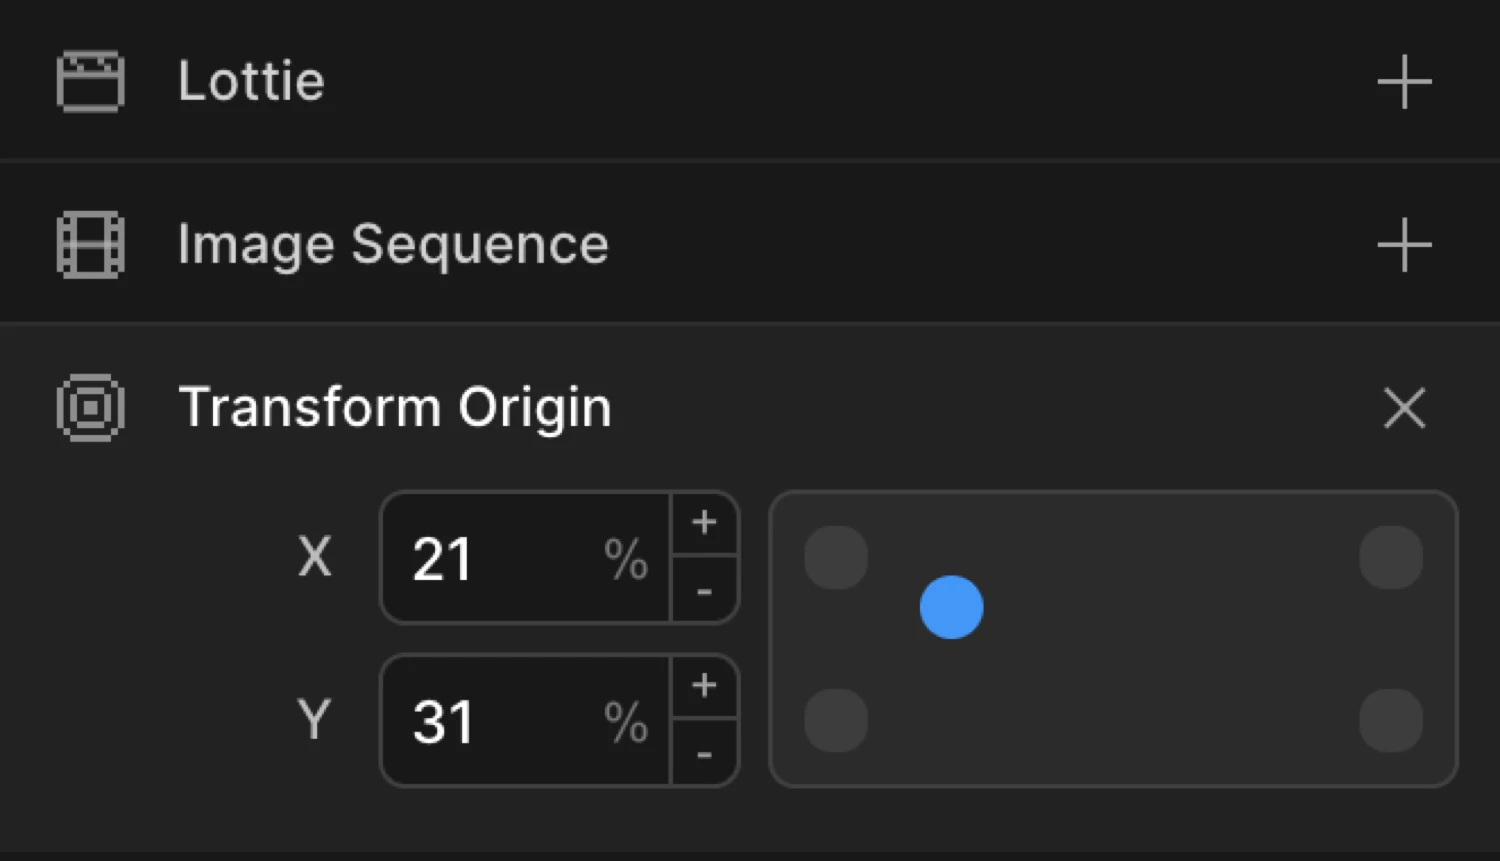The height and width of the screenshot is (861, 1500).
Task: Click the Lottie section icon
Action: coord(90,82)
